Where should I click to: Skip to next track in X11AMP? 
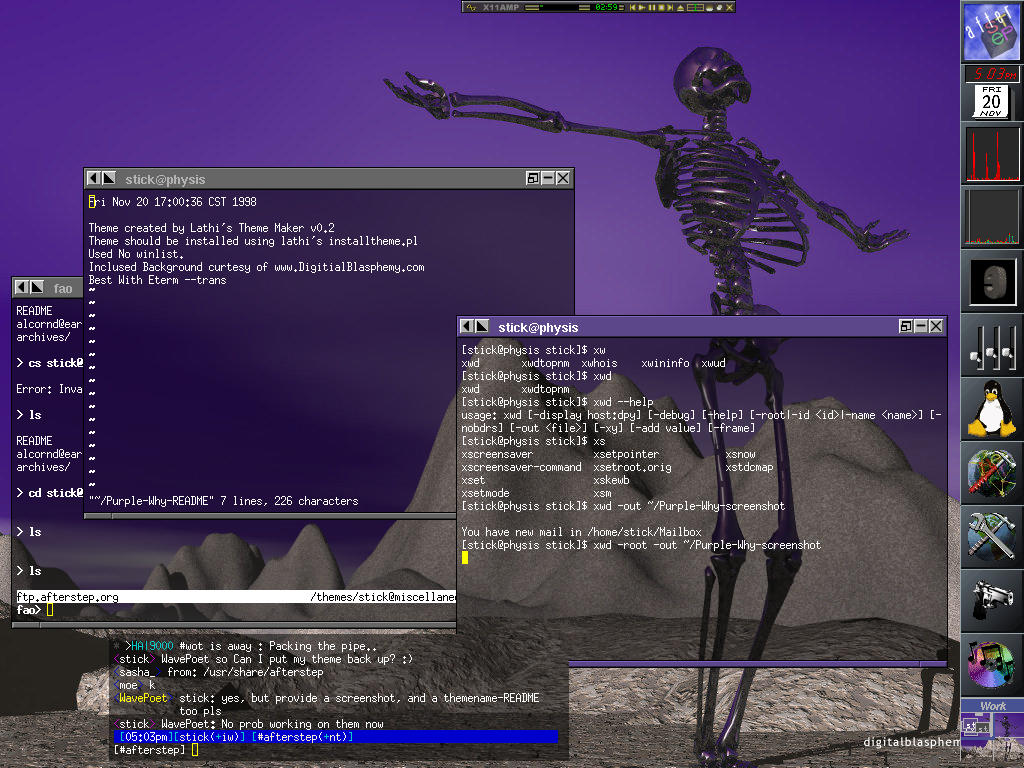pos(671,7)
